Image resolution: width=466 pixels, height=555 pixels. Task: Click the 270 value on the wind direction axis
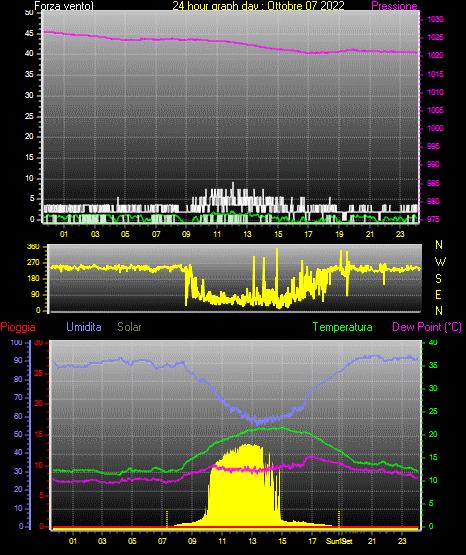click(x=33, y=263)
